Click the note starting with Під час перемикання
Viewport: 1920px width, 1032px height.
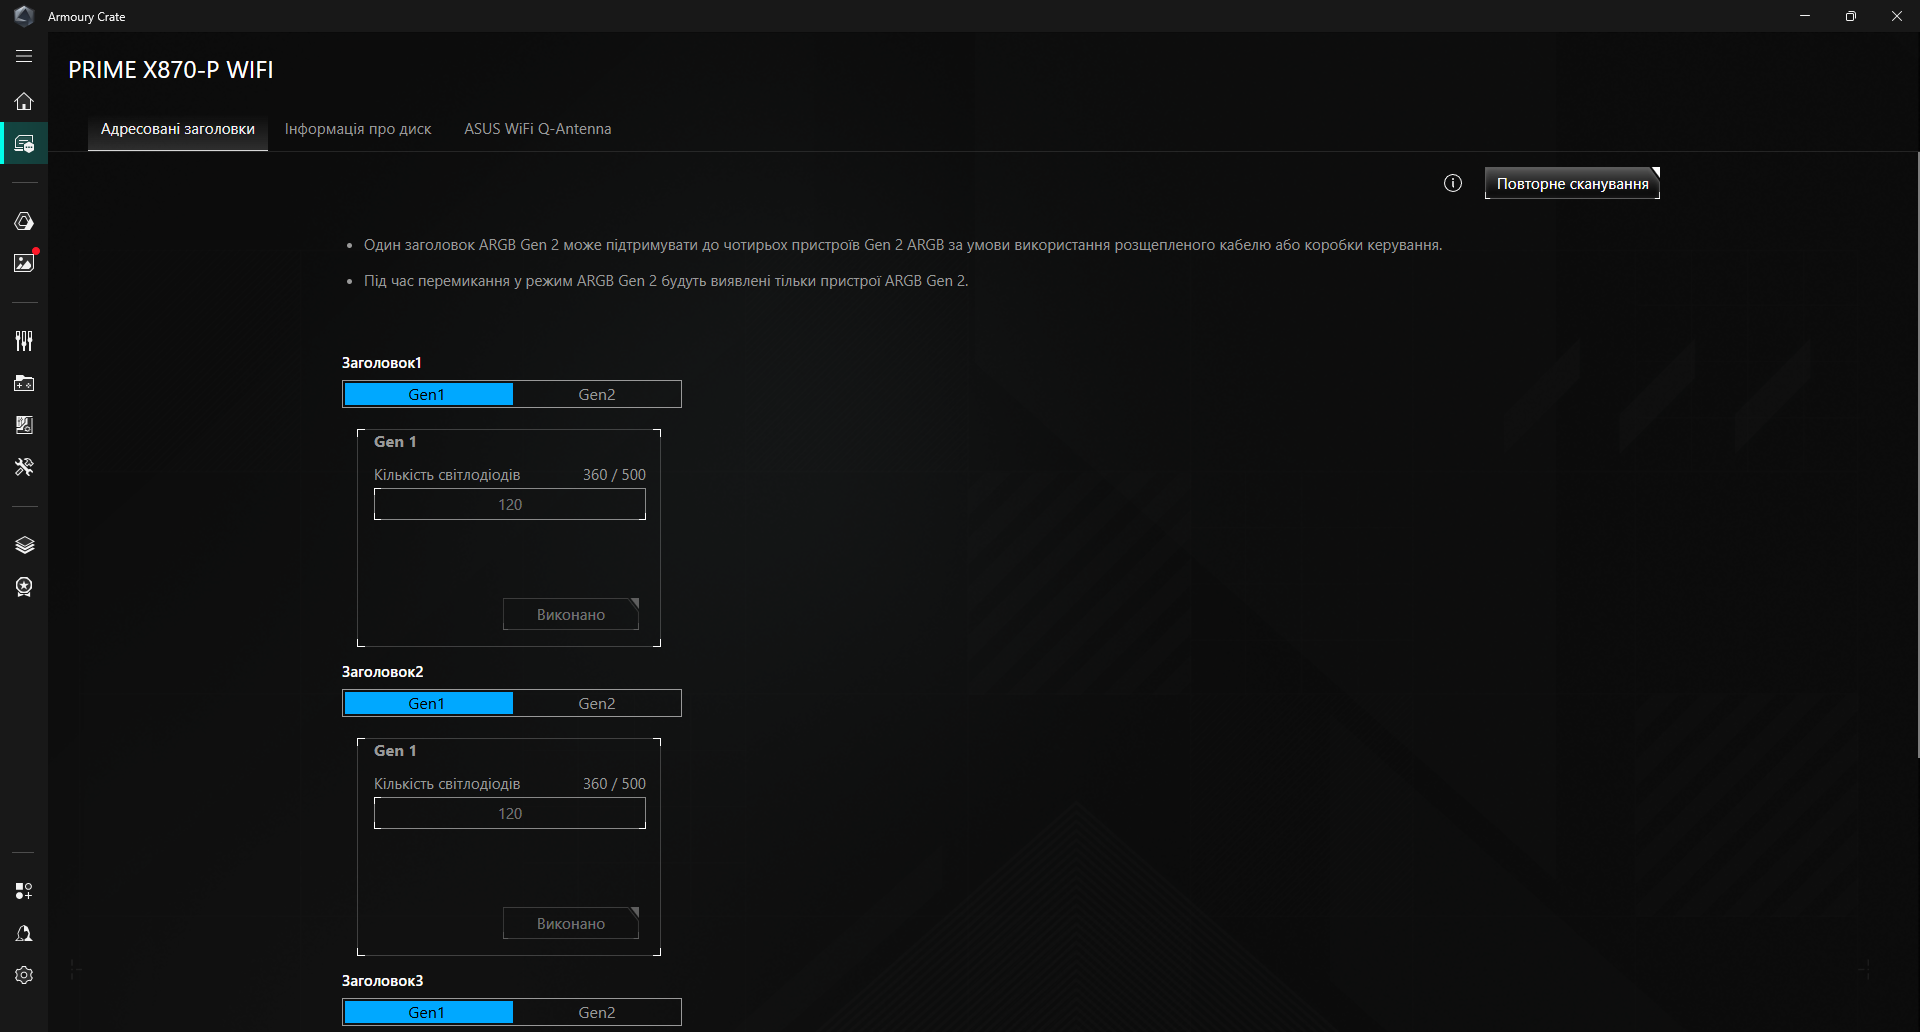[x=666, y=281]
